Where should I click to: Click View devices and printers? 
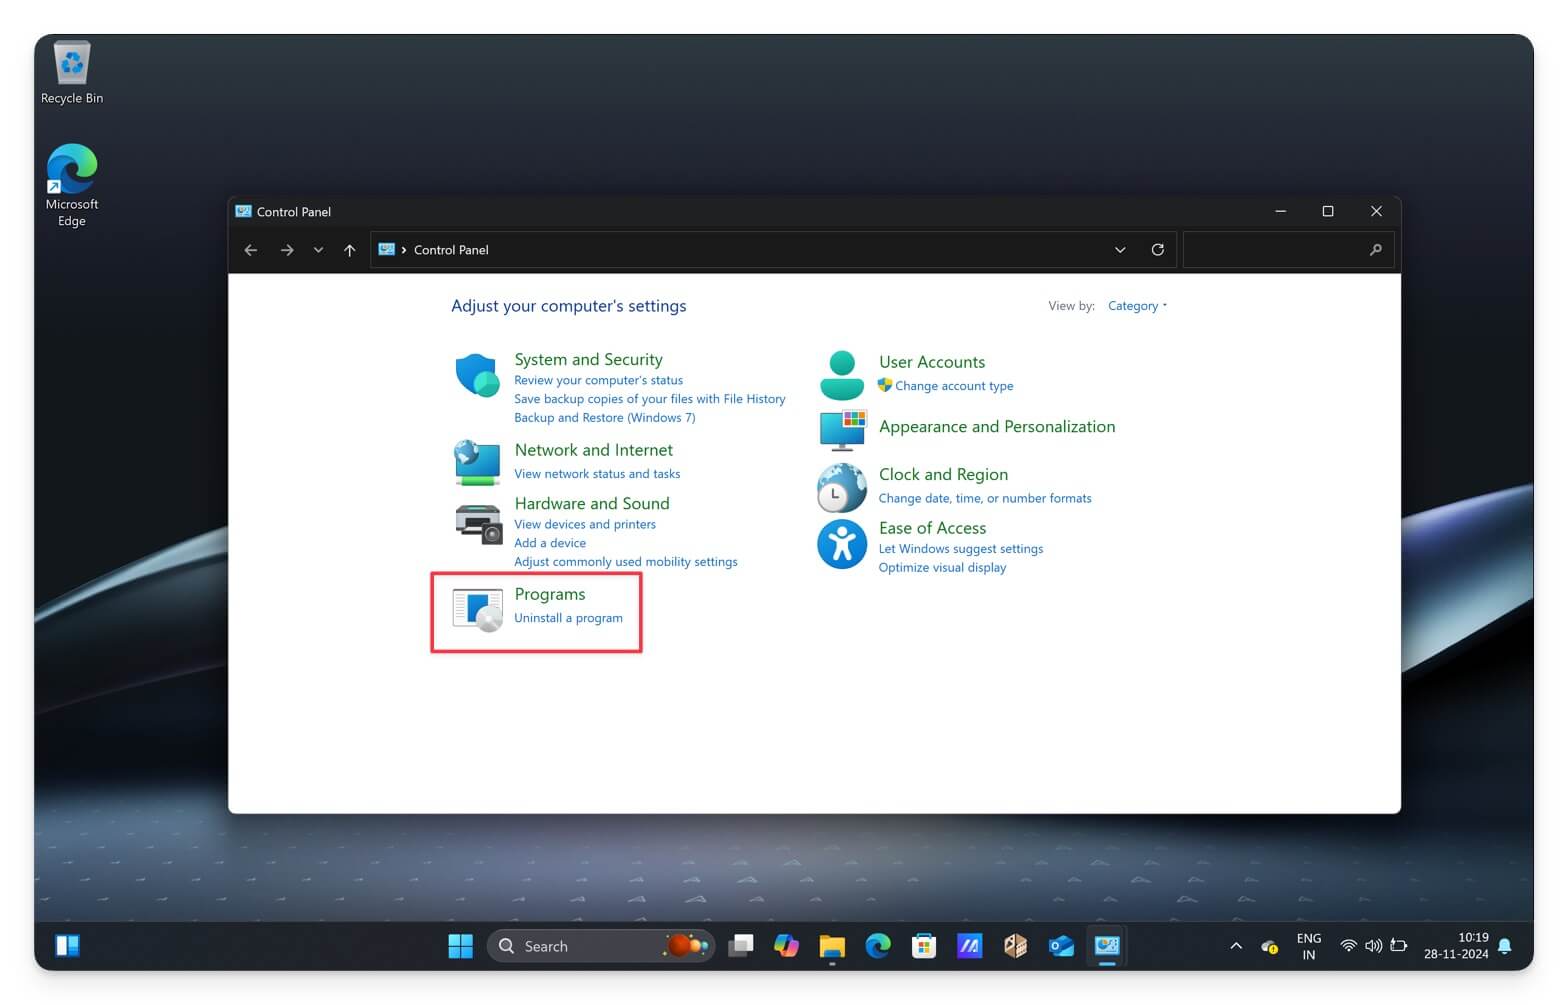click(585, 524)
